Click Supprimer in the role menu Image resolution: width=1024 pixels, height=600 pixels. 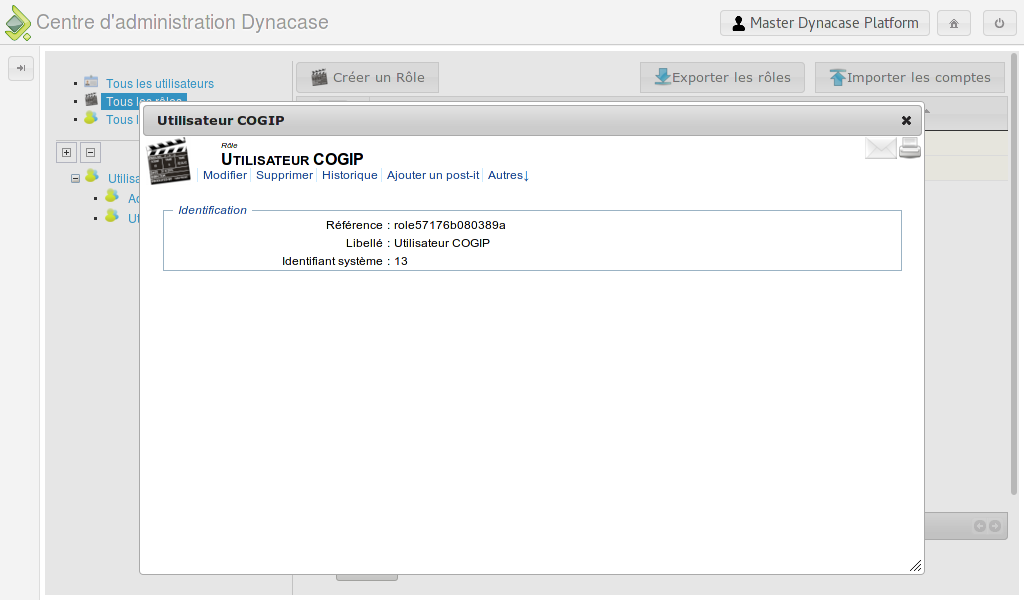(284, 175)
